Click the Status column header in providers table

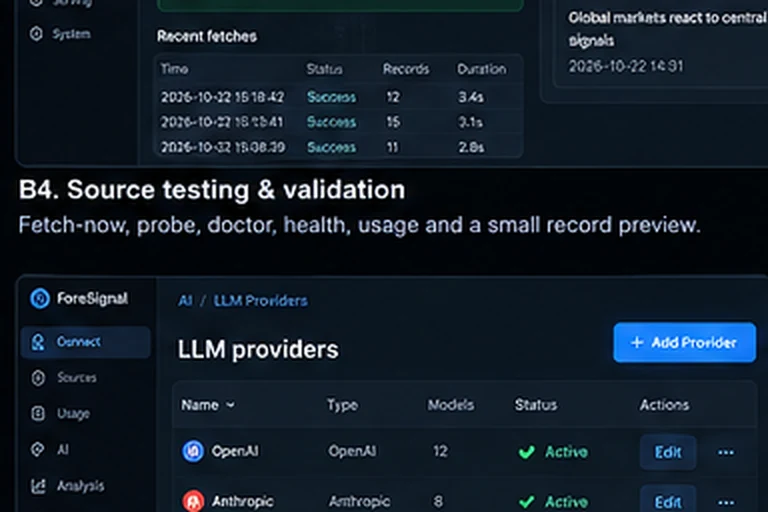(x=535, y=405)
